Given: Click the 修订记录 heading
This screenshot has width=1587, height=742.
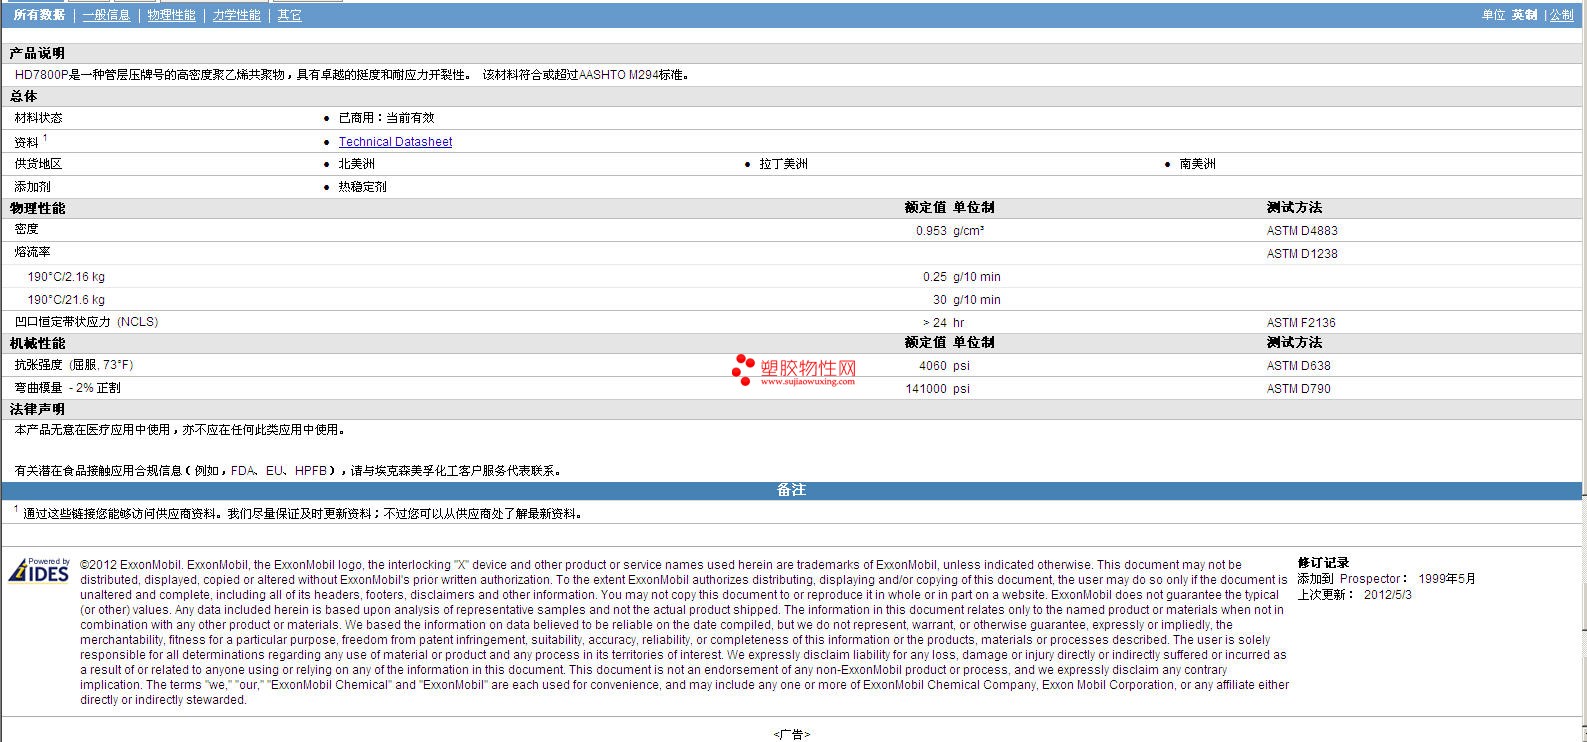Looking at the screenshot, I should pos(1323,563).
